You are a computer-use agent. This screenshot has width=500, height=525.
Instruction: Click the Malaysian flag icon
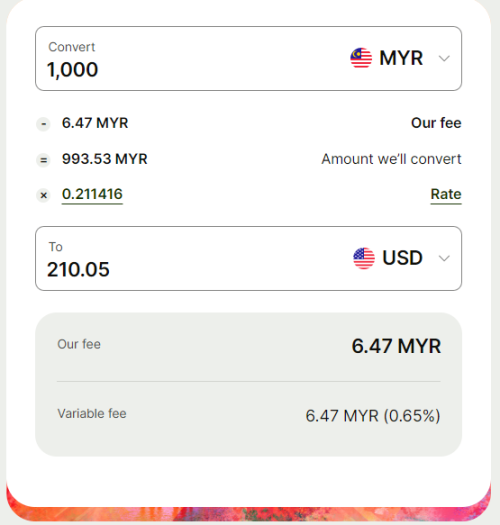tap(361, 58)
